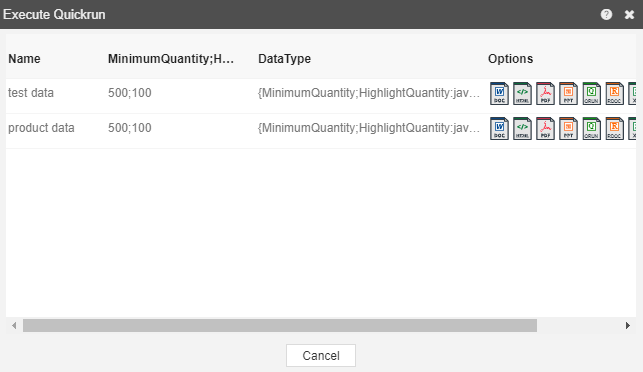The image size is (643, 372).
Task: Click the horizontal scrollbar thumb
Action: tap(280, 326)
